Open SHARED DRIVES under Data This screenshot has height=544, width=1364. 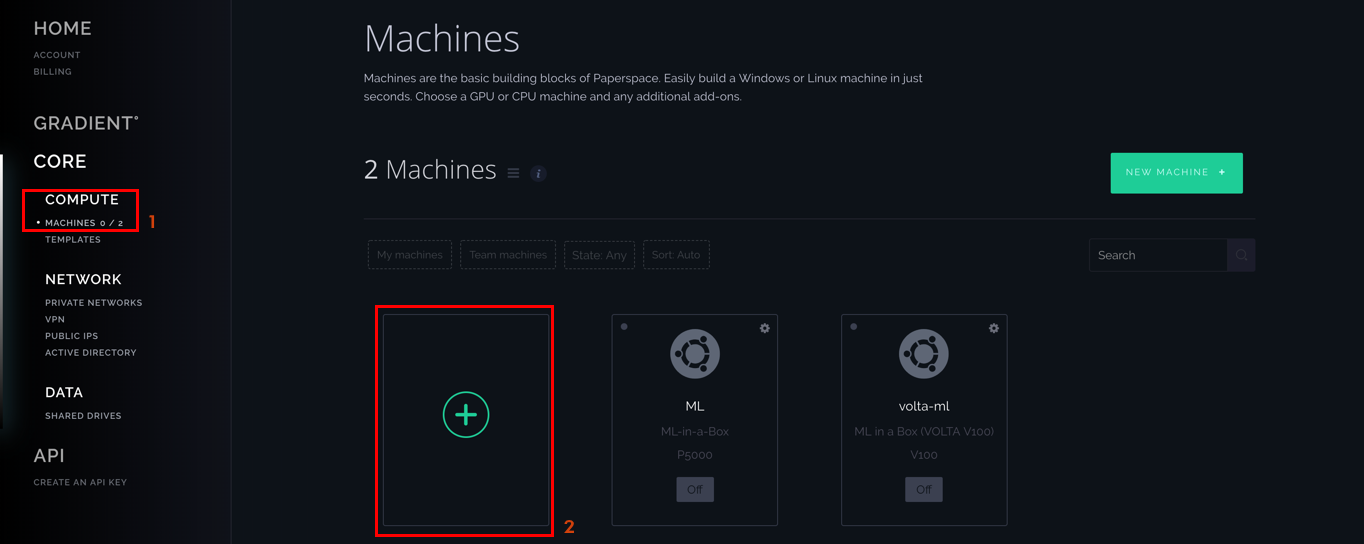(83, 416)
